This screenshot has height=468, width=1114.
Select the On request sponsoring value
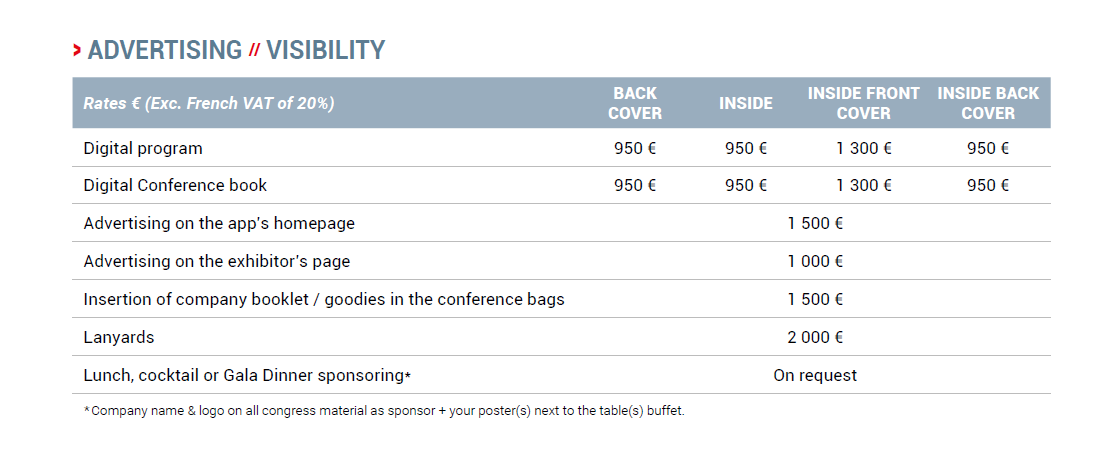pos(815,375)
